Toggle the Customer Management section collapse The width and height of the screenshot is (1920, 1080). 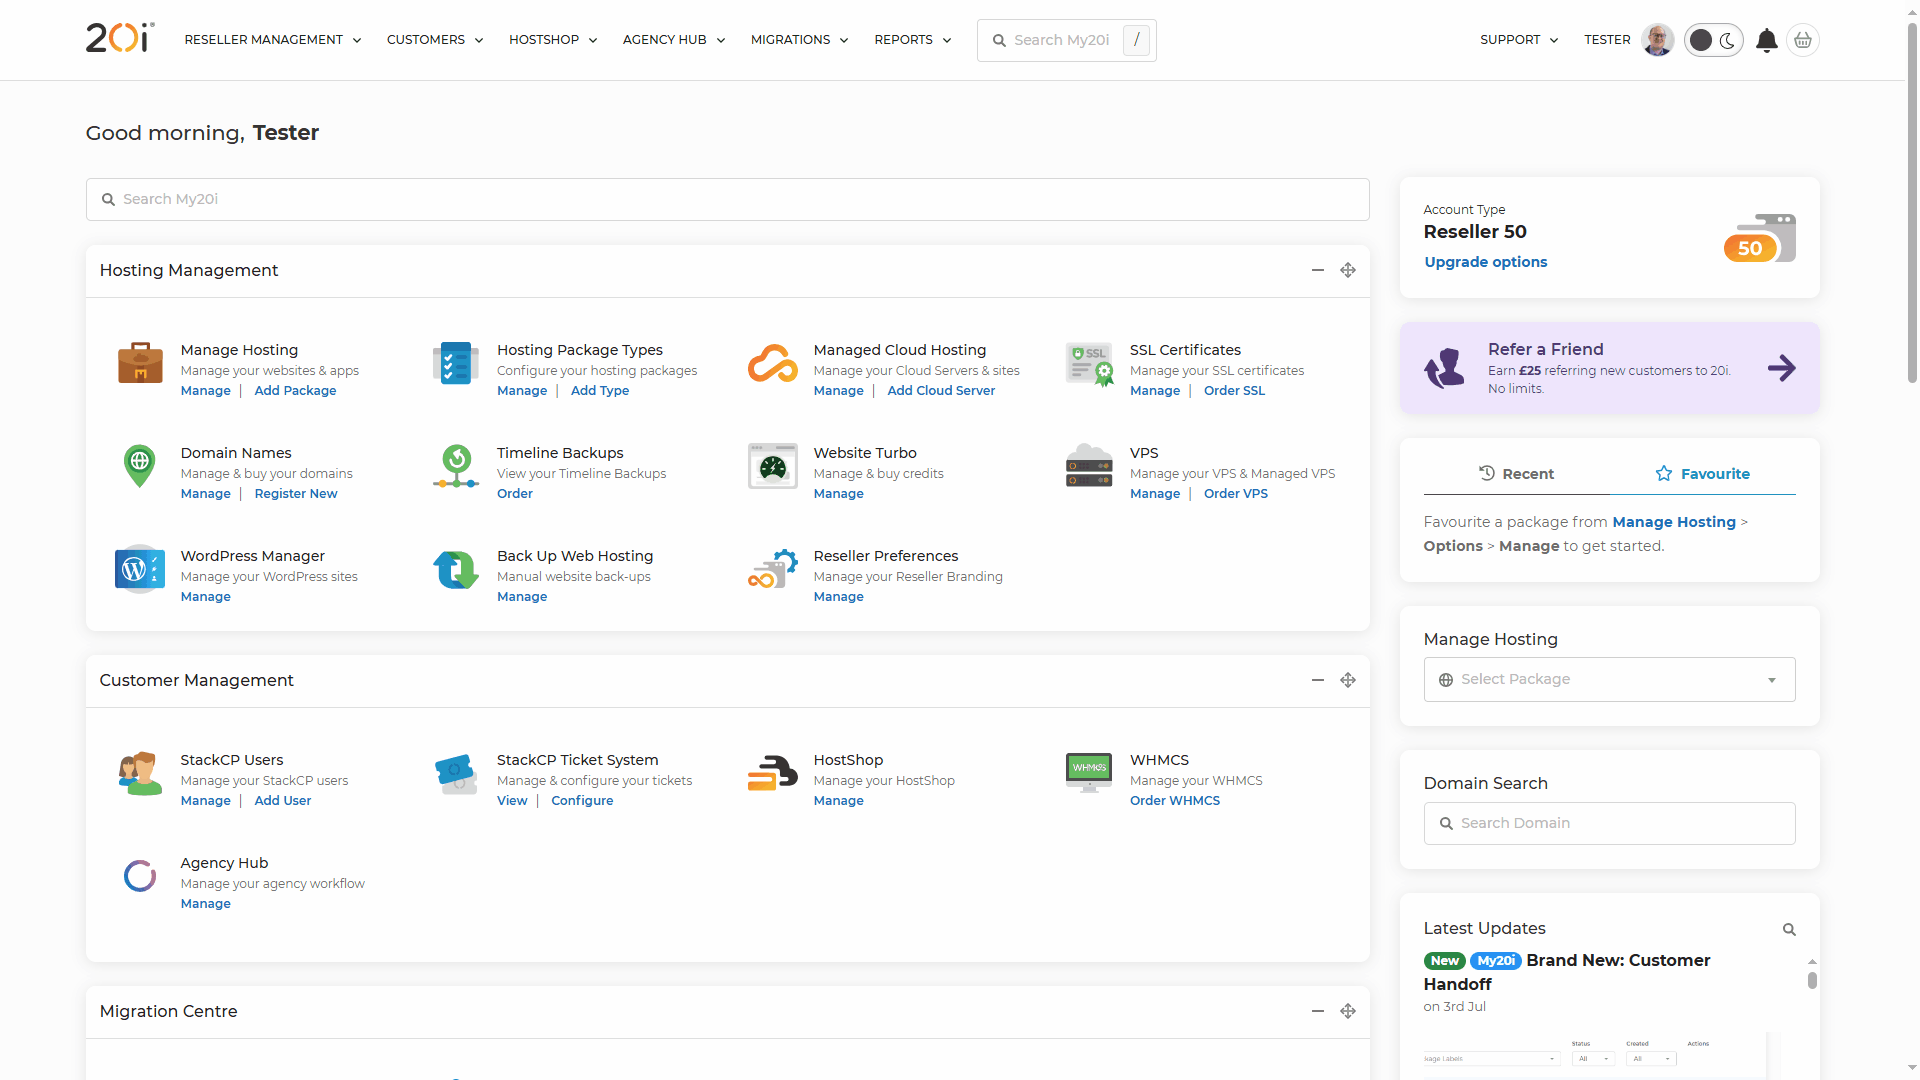1319,680
